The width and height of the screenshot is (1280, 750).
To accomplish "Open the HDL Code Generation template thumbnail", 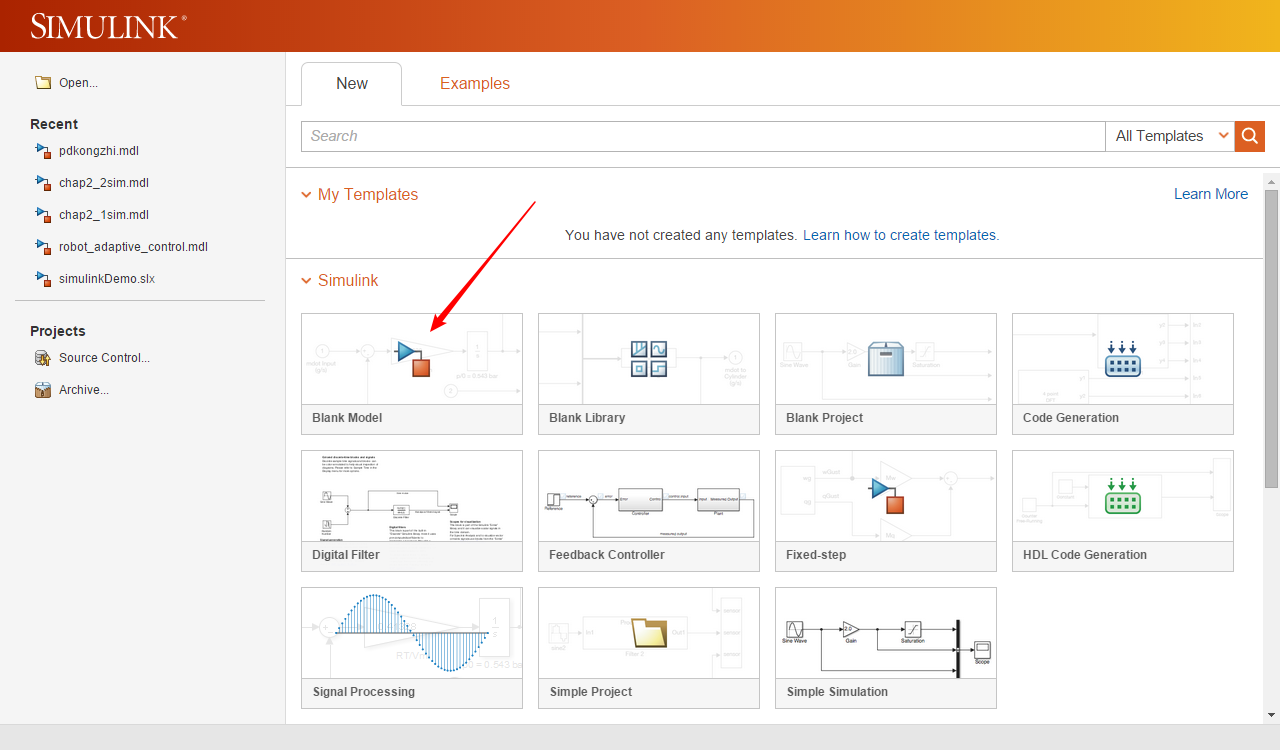I will point(1123,496).
